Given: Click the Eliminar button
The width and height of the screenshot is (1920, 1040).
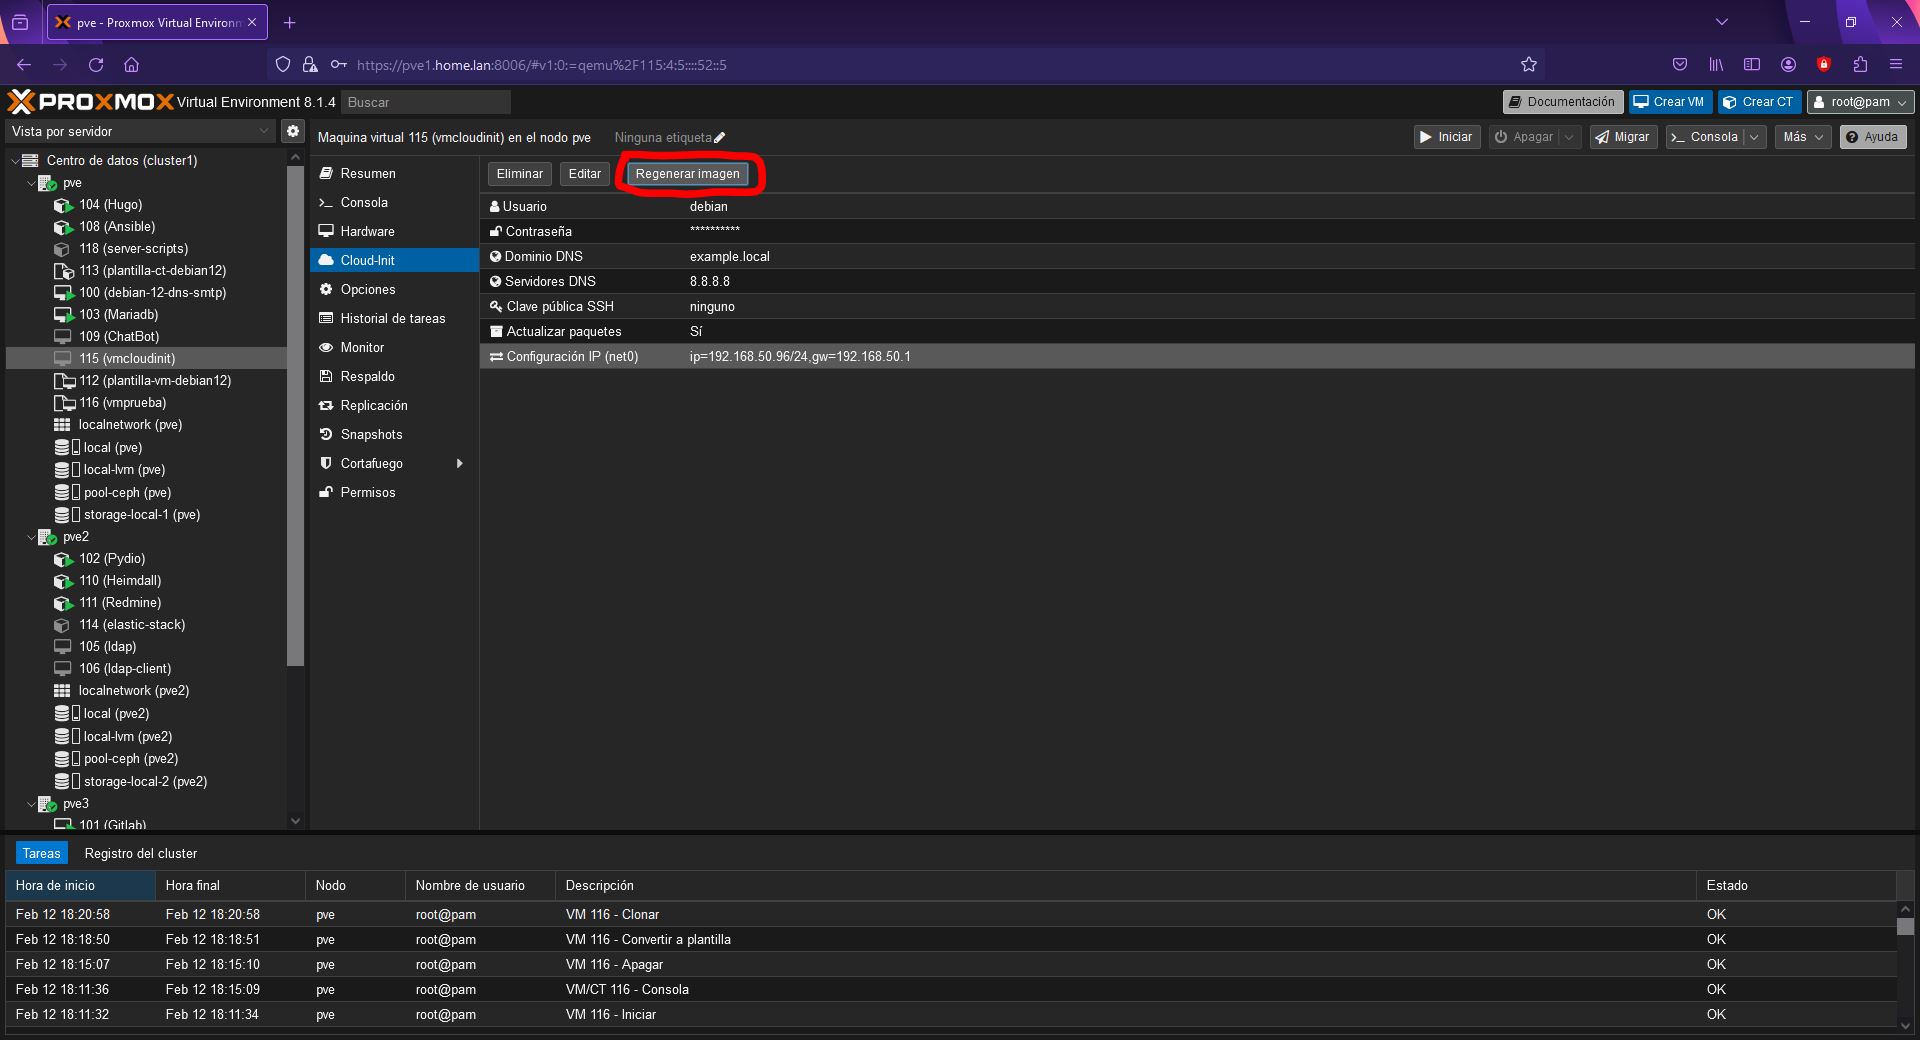Looking at the screenshot, I should [x=520, y=174].
